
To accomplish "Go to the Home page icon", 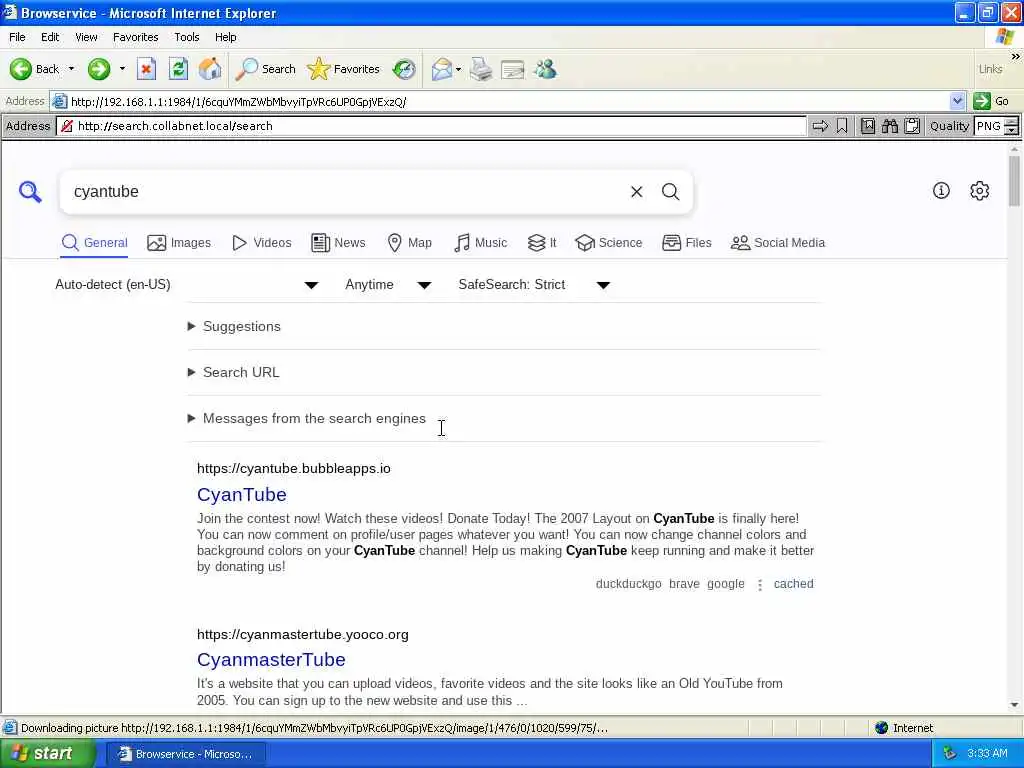I will [x=210, y=69].
